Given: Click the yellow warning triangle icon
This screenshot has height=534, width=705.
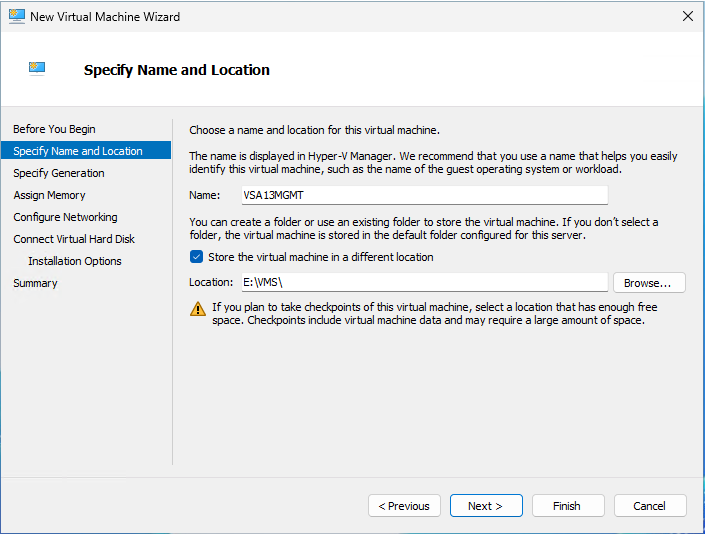Looking at the screenshot, I should (x=197, y=308).
